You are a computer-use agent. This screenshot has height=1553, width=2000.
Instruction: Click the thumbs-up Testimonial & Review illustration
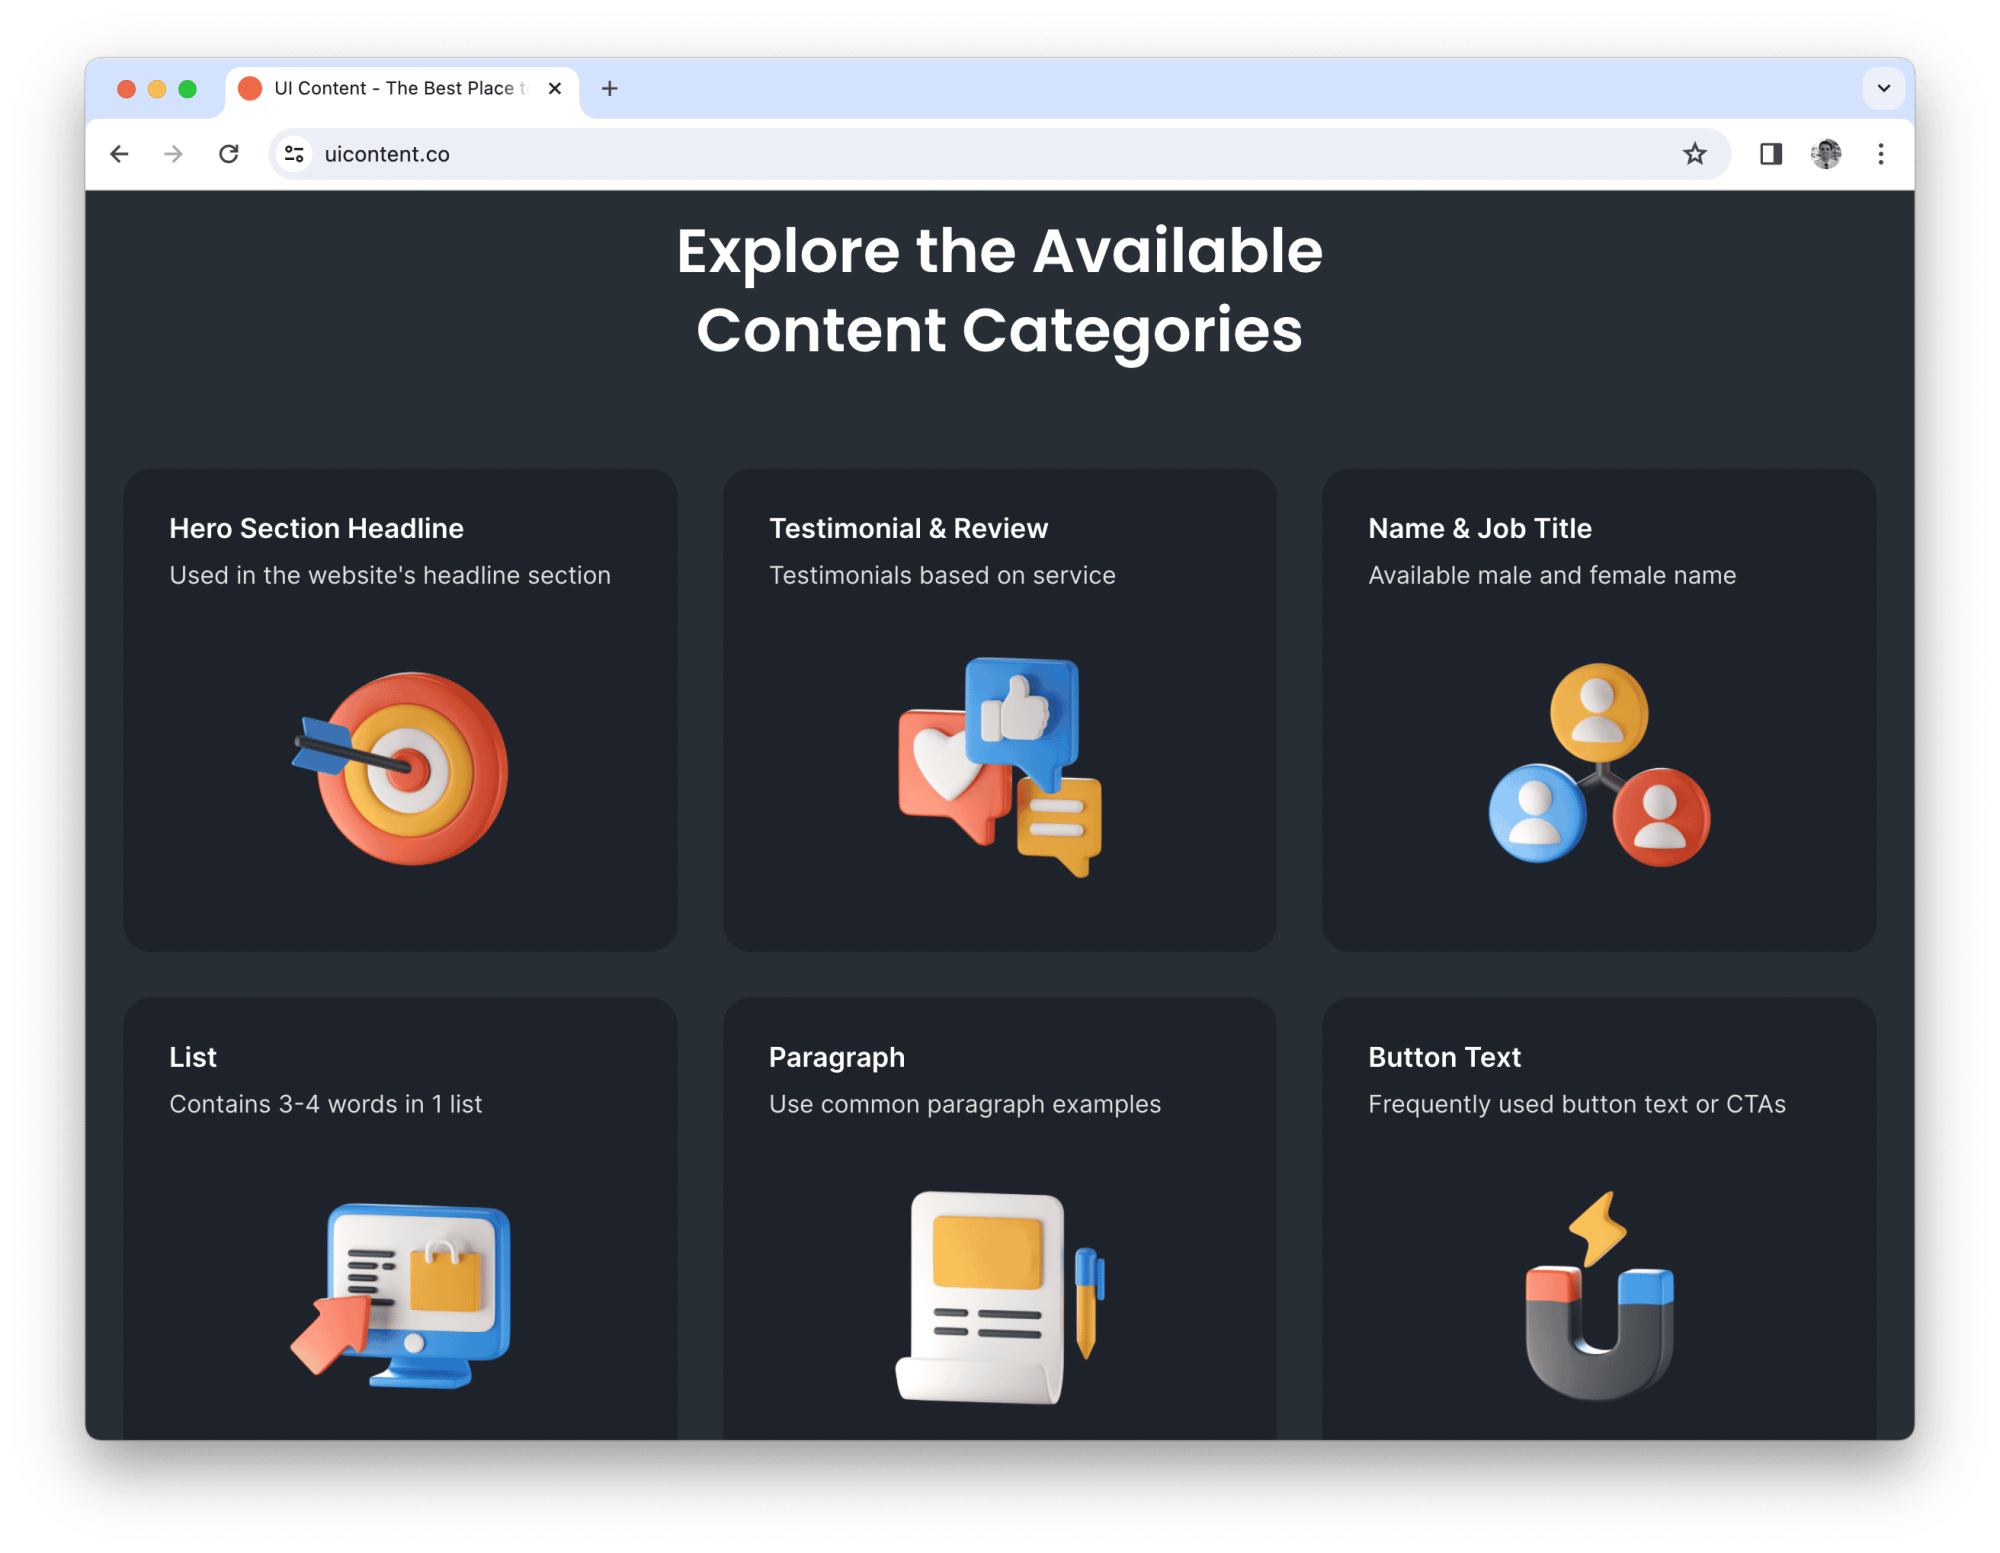pyautogui.click(x=1000, y=767)
